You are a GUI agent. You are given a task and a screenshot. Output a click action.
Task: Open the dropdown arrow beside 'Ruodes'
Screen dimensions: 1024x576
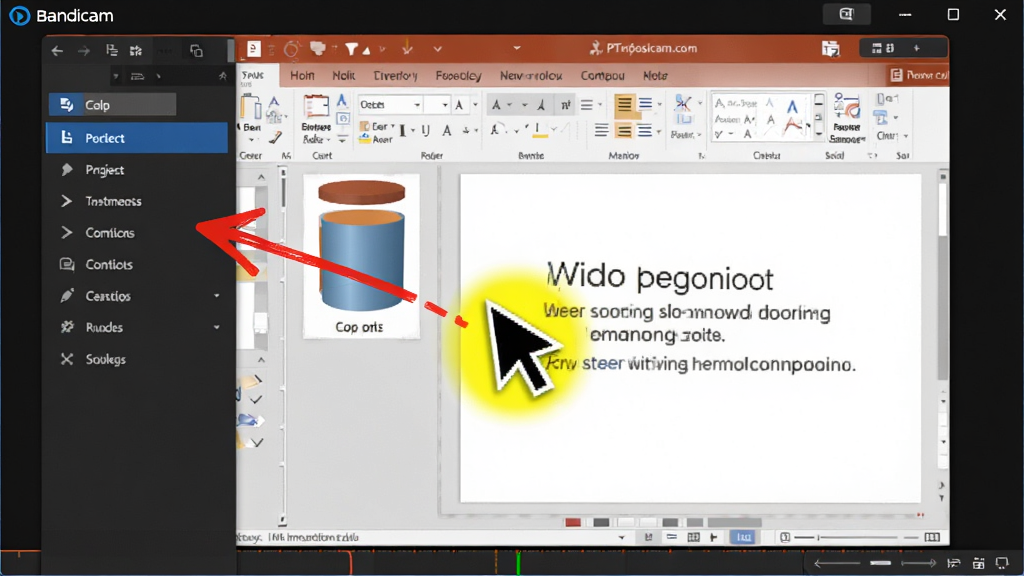pos(217,327)
